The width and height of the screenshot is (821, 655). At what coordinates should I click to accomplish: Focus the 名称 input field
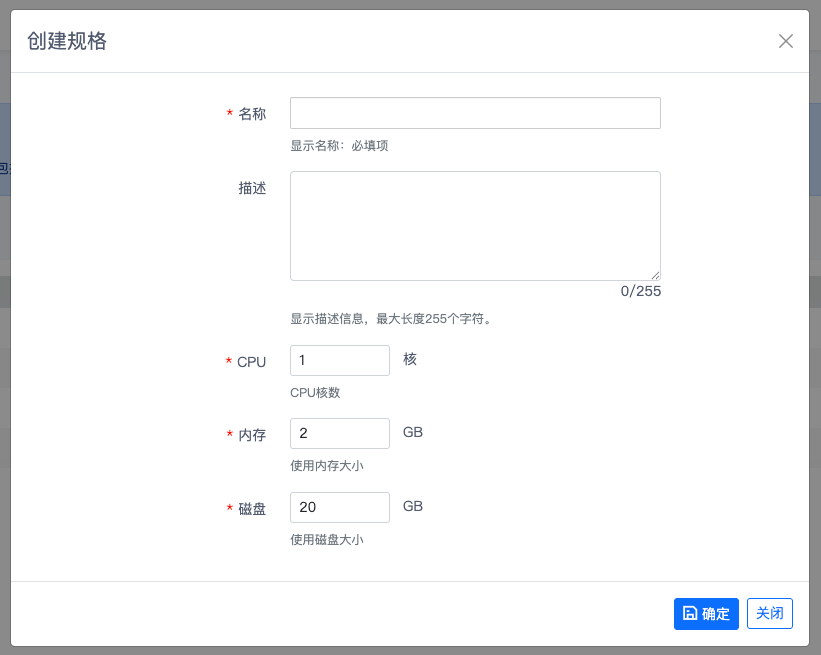click(x=475, y=113)
